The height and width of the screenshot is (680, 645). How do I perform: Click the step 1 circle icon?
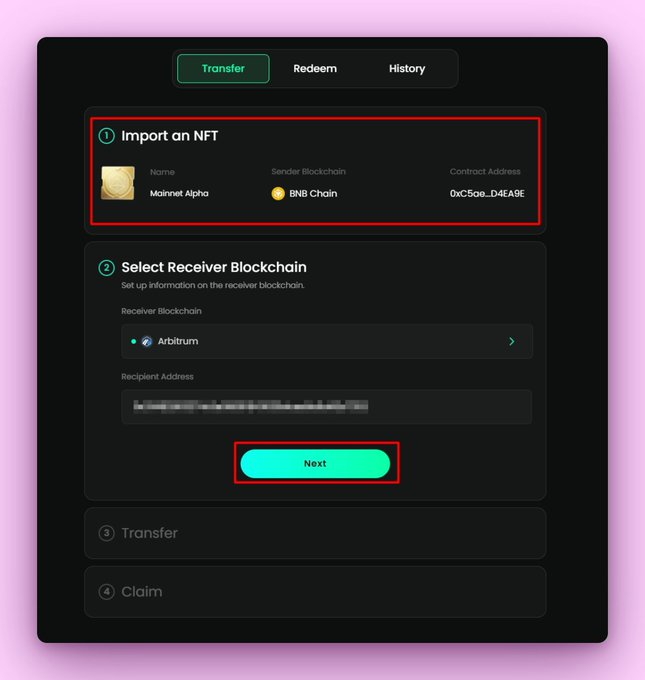click(107, 136)
